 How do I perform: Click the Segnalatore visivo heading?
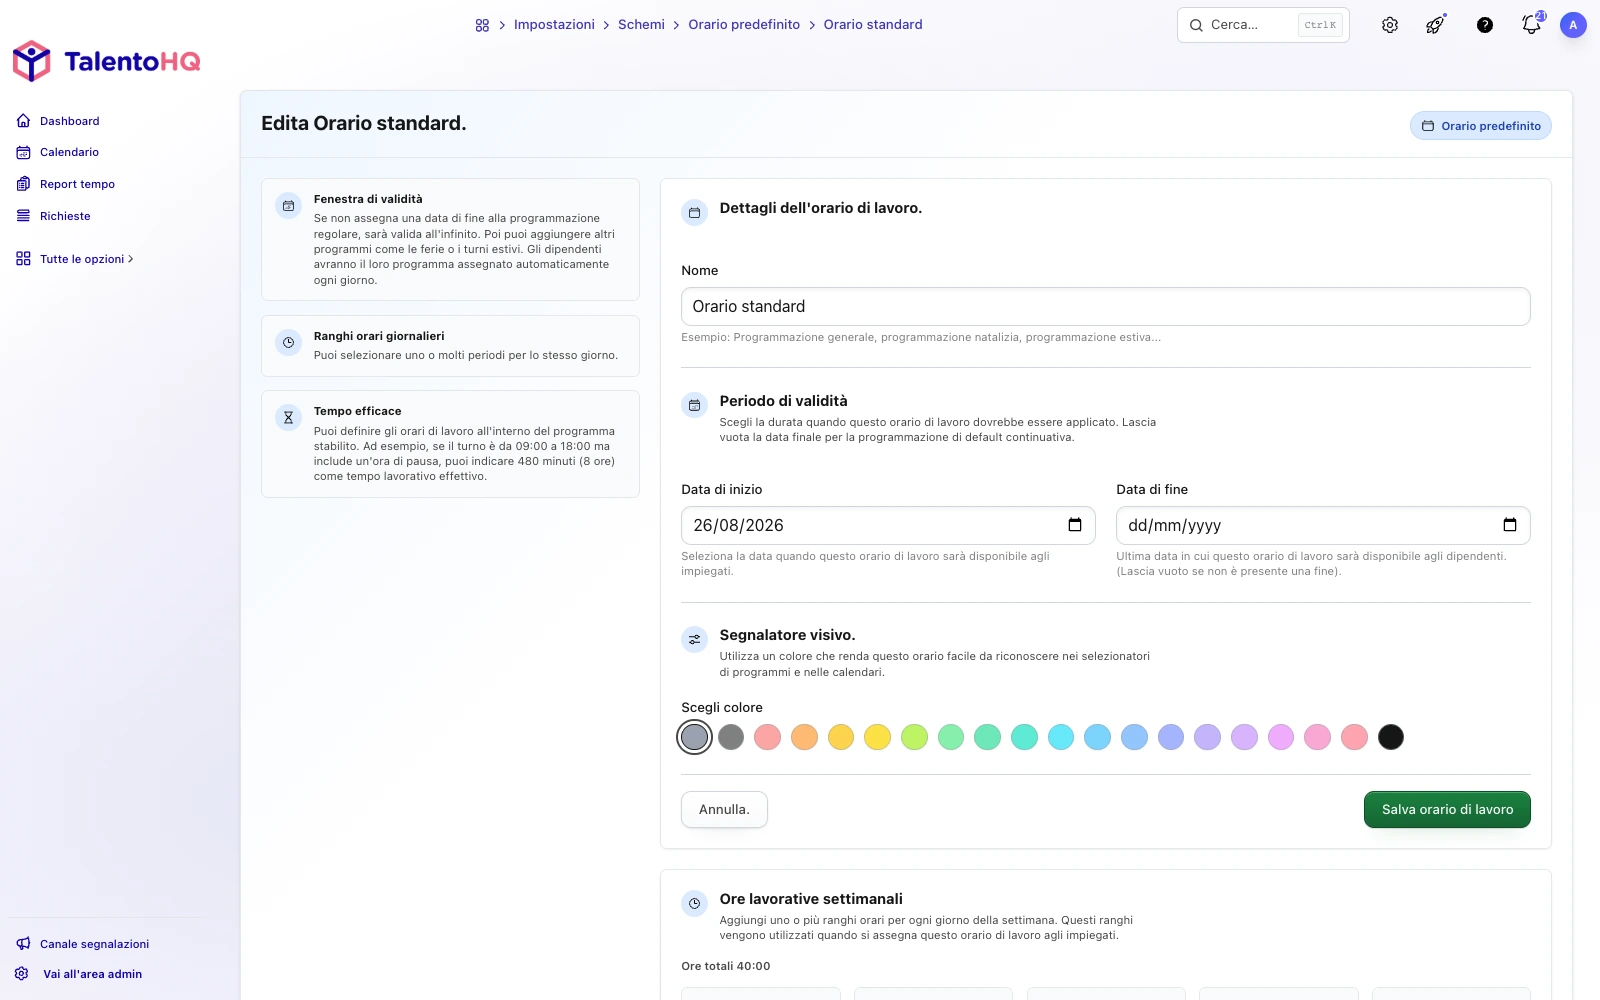coord(787,635)
